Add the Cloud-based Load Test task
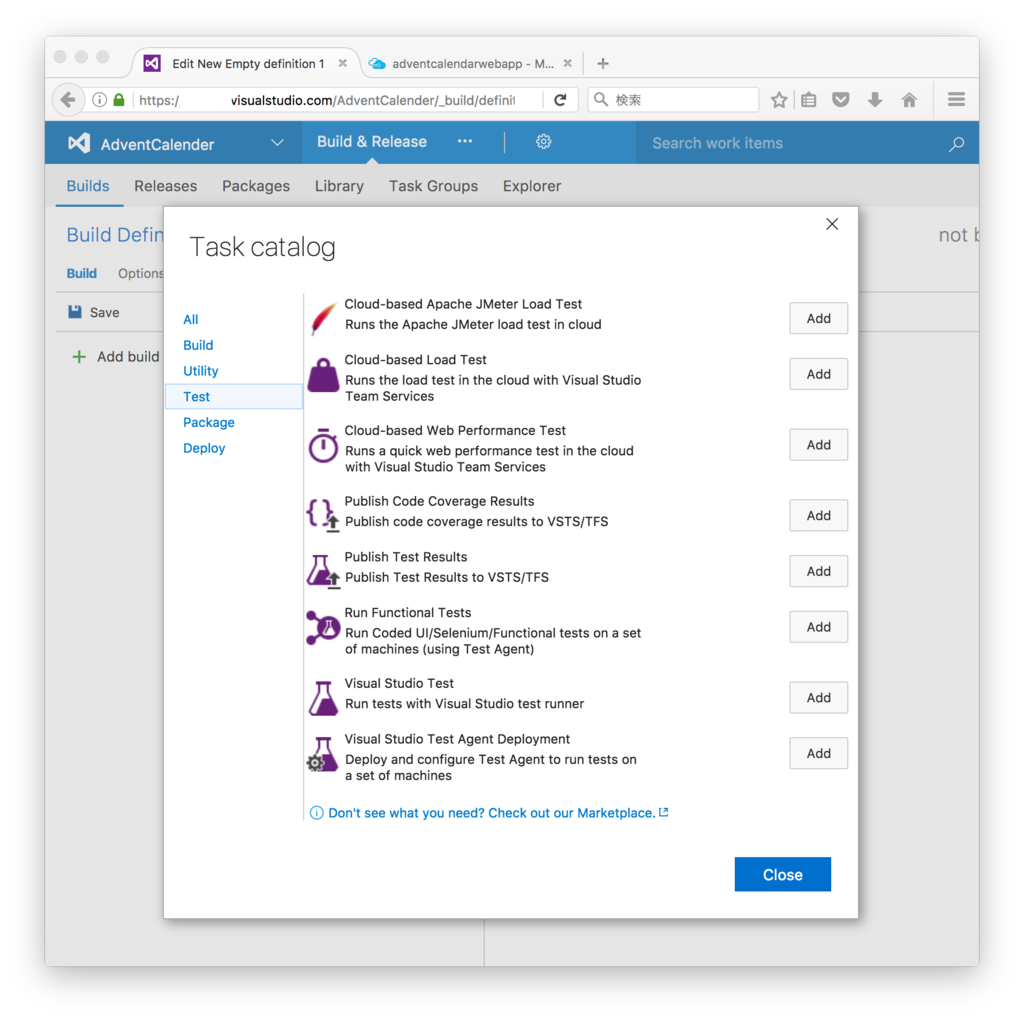The width and height of the screenshot is (1024, 1020). coord(818,374)
